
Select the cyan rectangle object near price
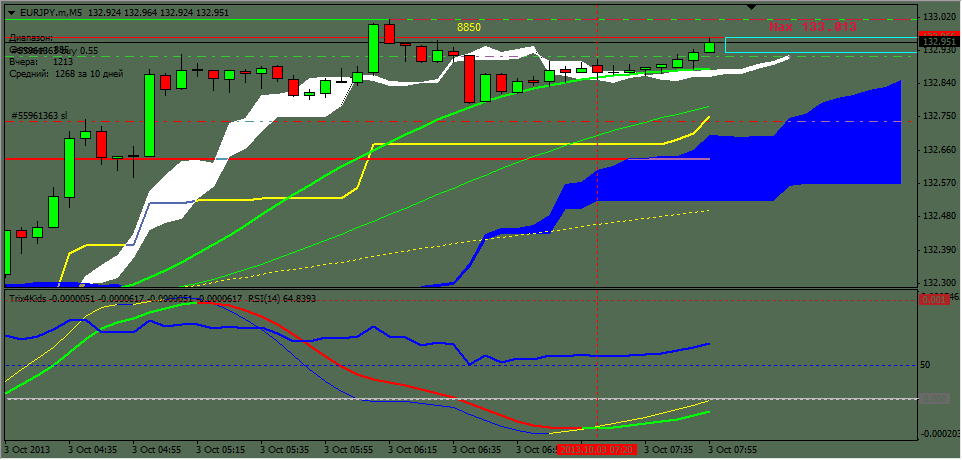(822, 45)
